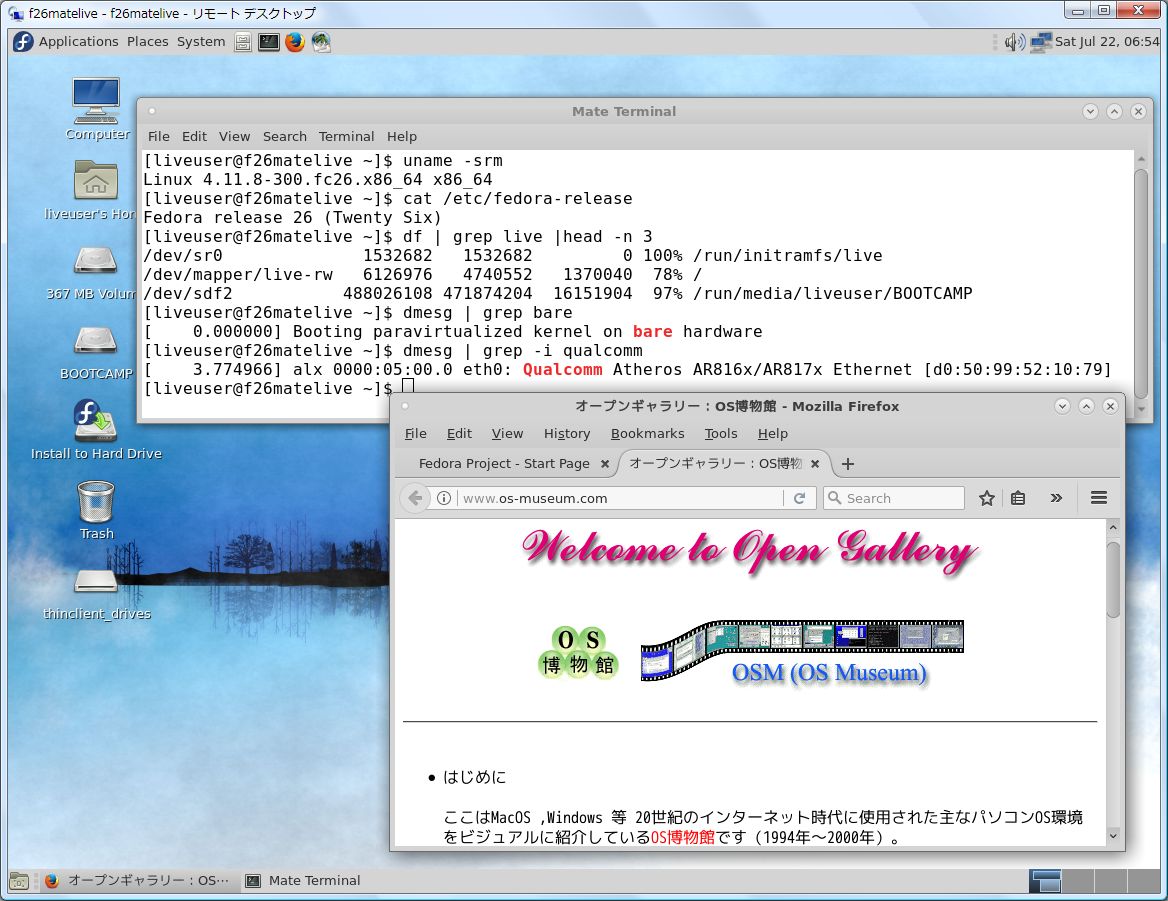This screenshot has height=901, width=1168.
Task: Open the Applications menu in top panel
Action: tap(78, 42)
